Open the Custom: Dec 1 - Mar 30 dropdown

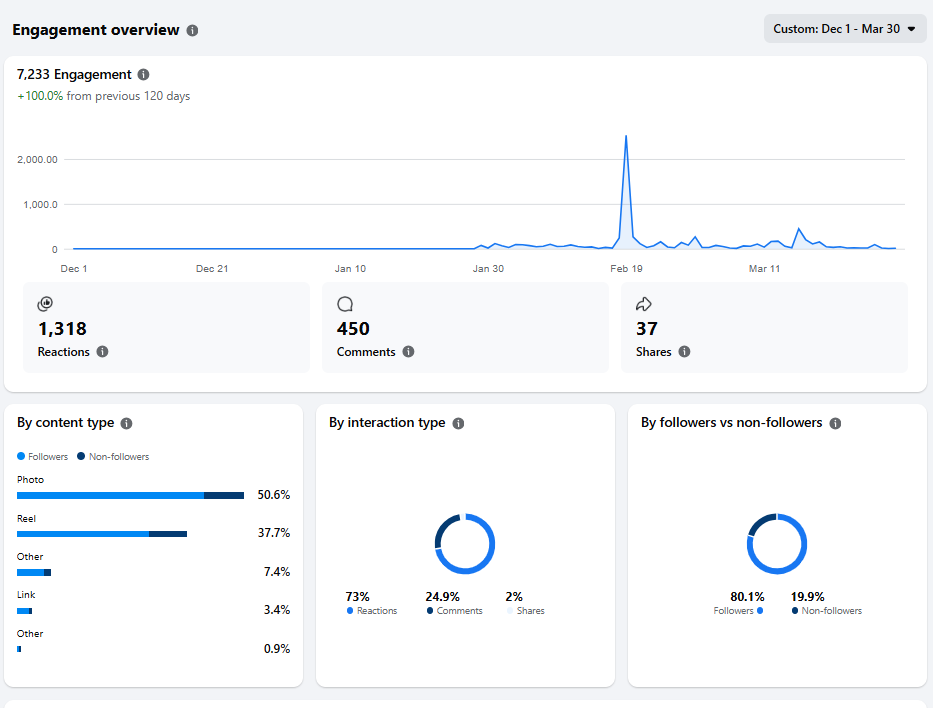844,28
